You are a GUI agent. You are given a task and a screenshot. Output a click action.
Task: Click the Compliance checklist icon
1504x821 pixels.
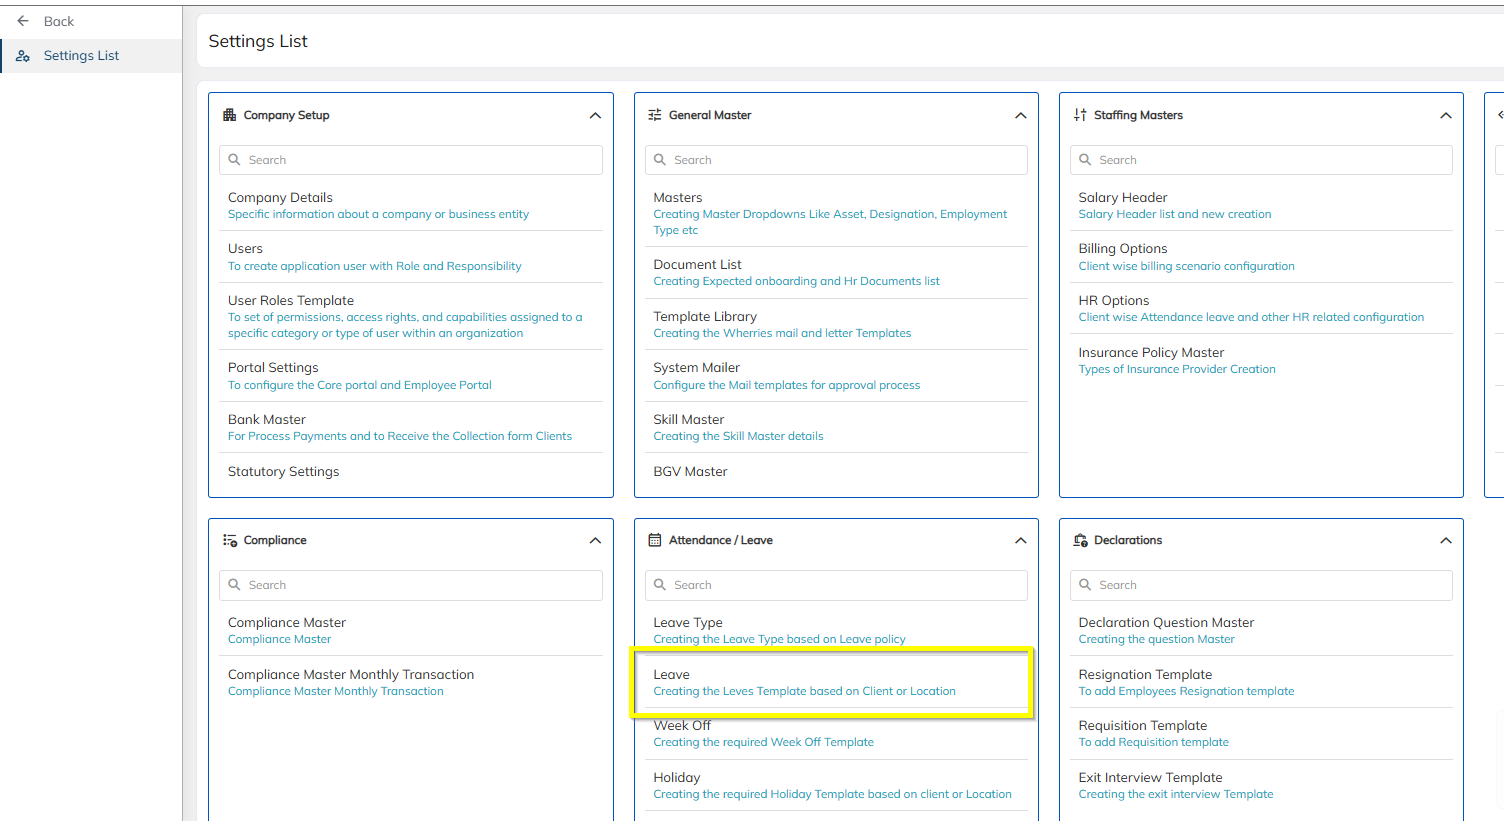click(229, 540)
